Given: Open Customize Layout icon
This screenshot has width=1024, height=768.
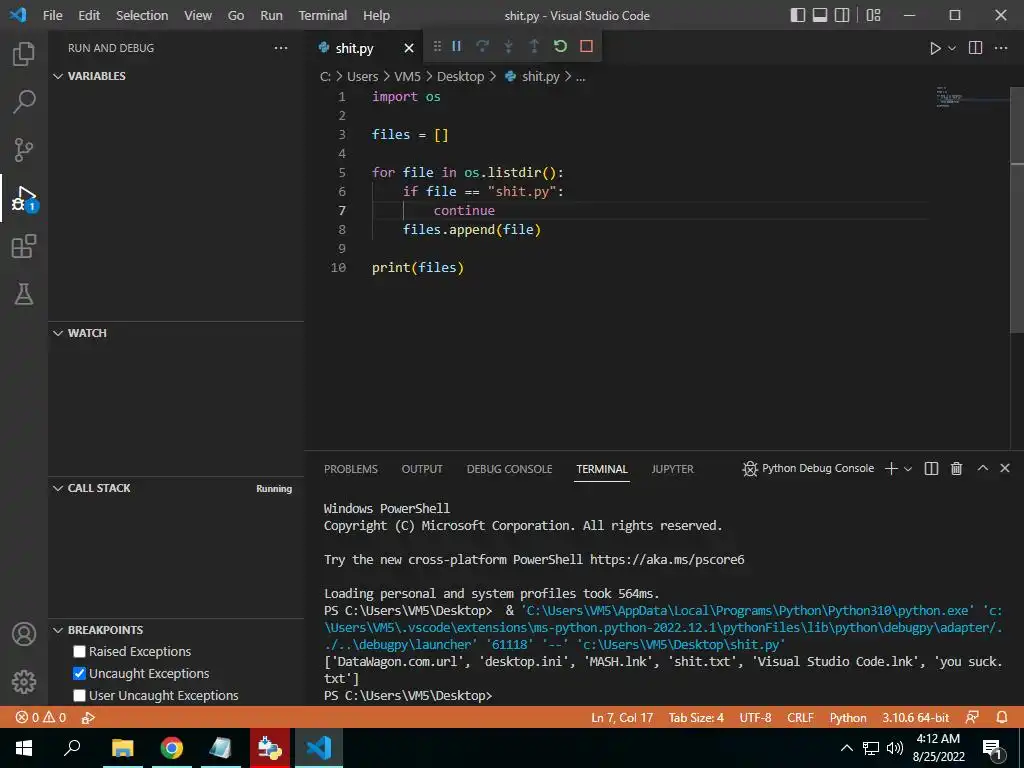Looking at the screenshot, I should (x=873, y=15).
